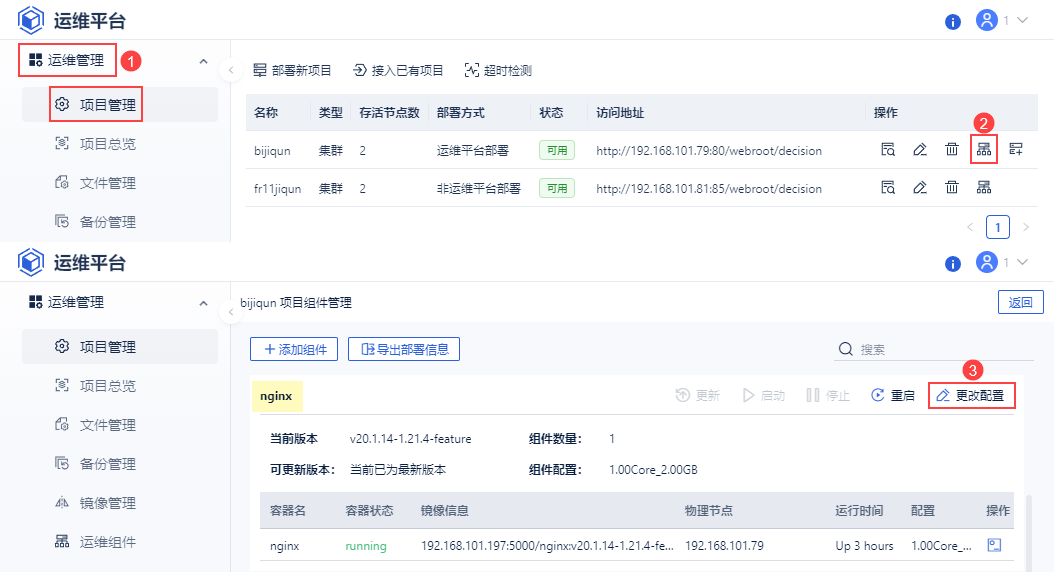Click the last action icon in bijiqun row

[x=1016, y=149]
